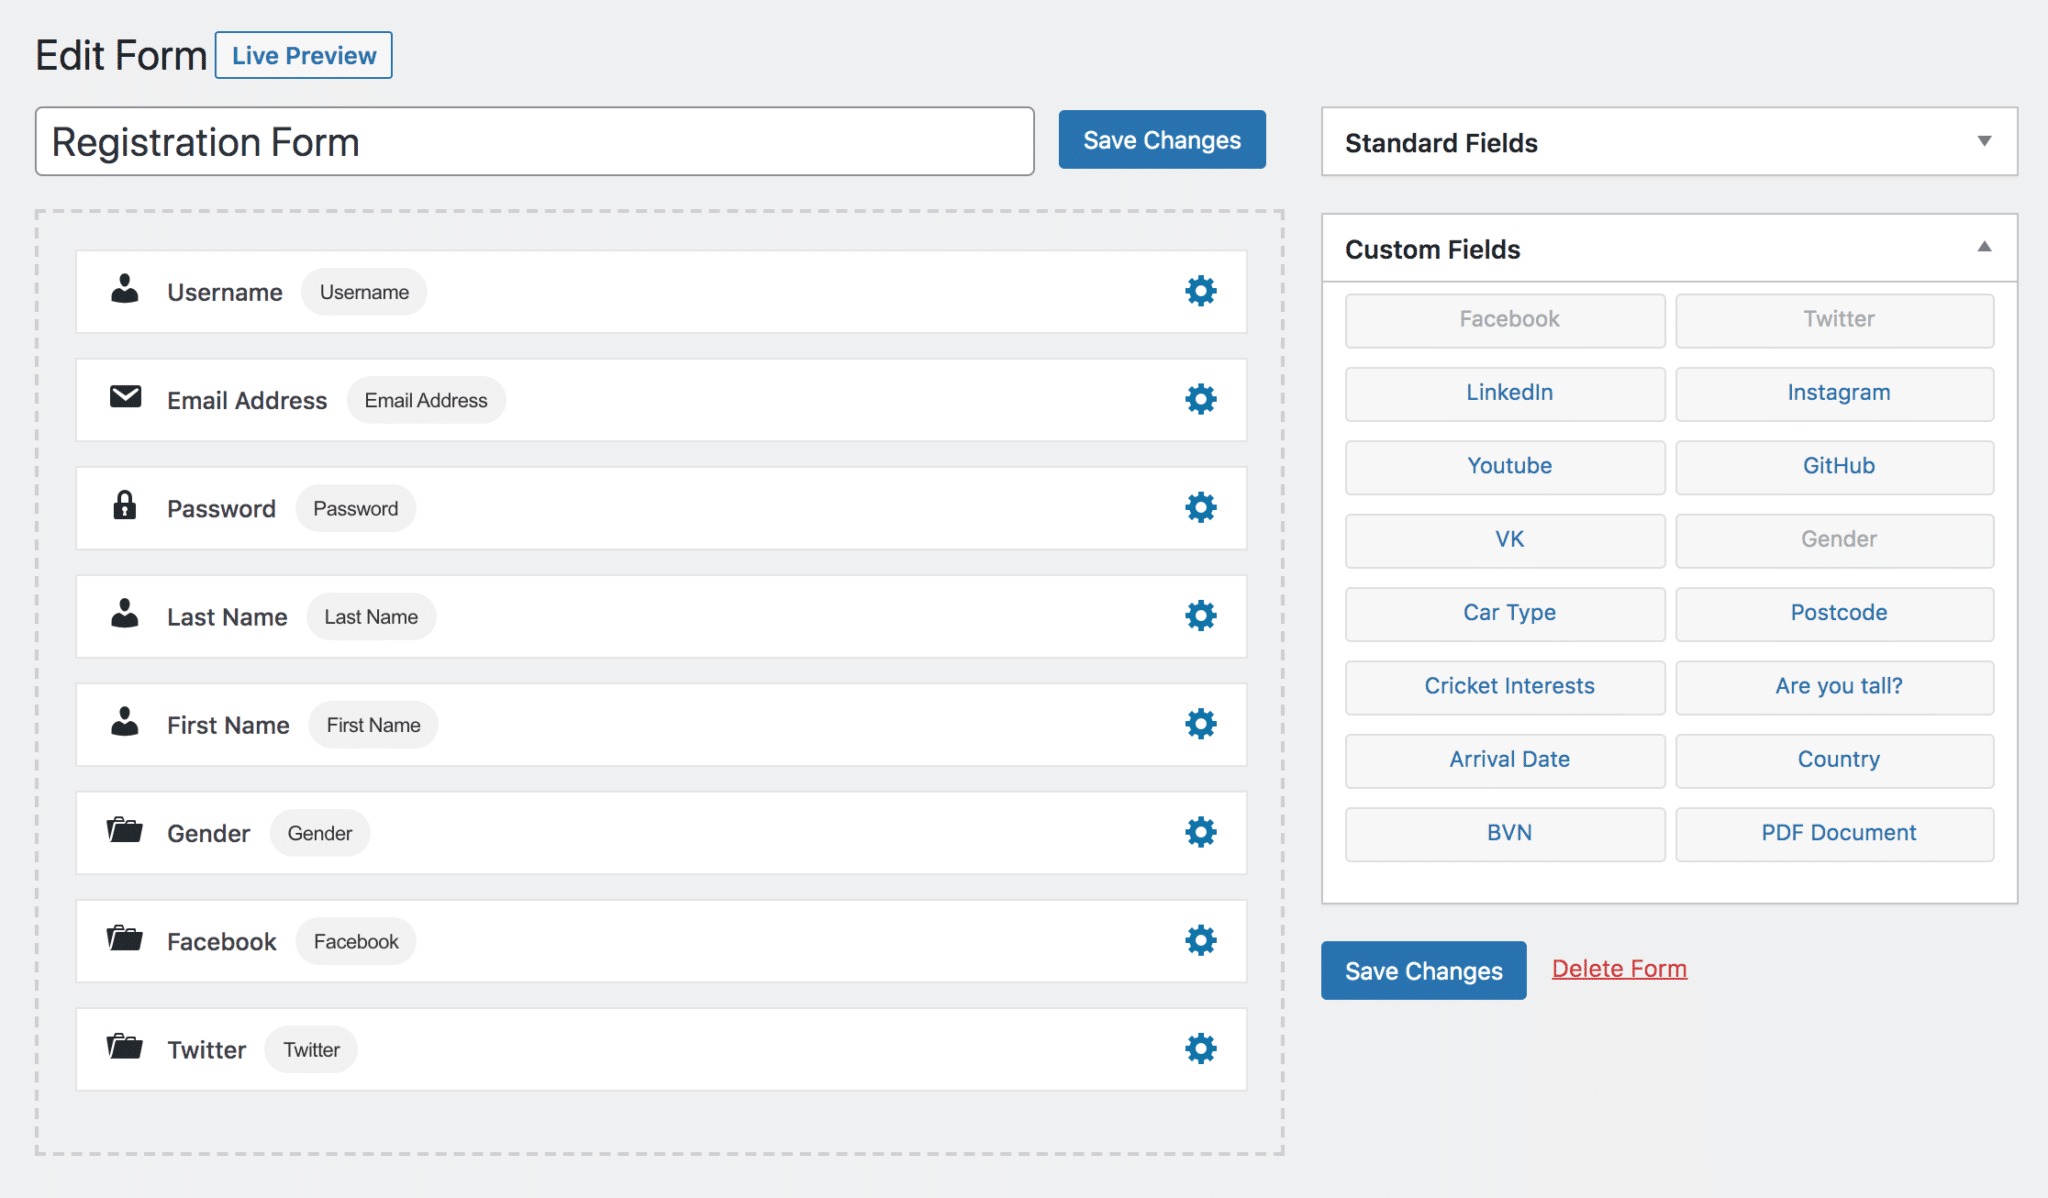2048x1198 pixels.
Task: Add the Cricket Interests custom field
Action: tap(1505, 687)
